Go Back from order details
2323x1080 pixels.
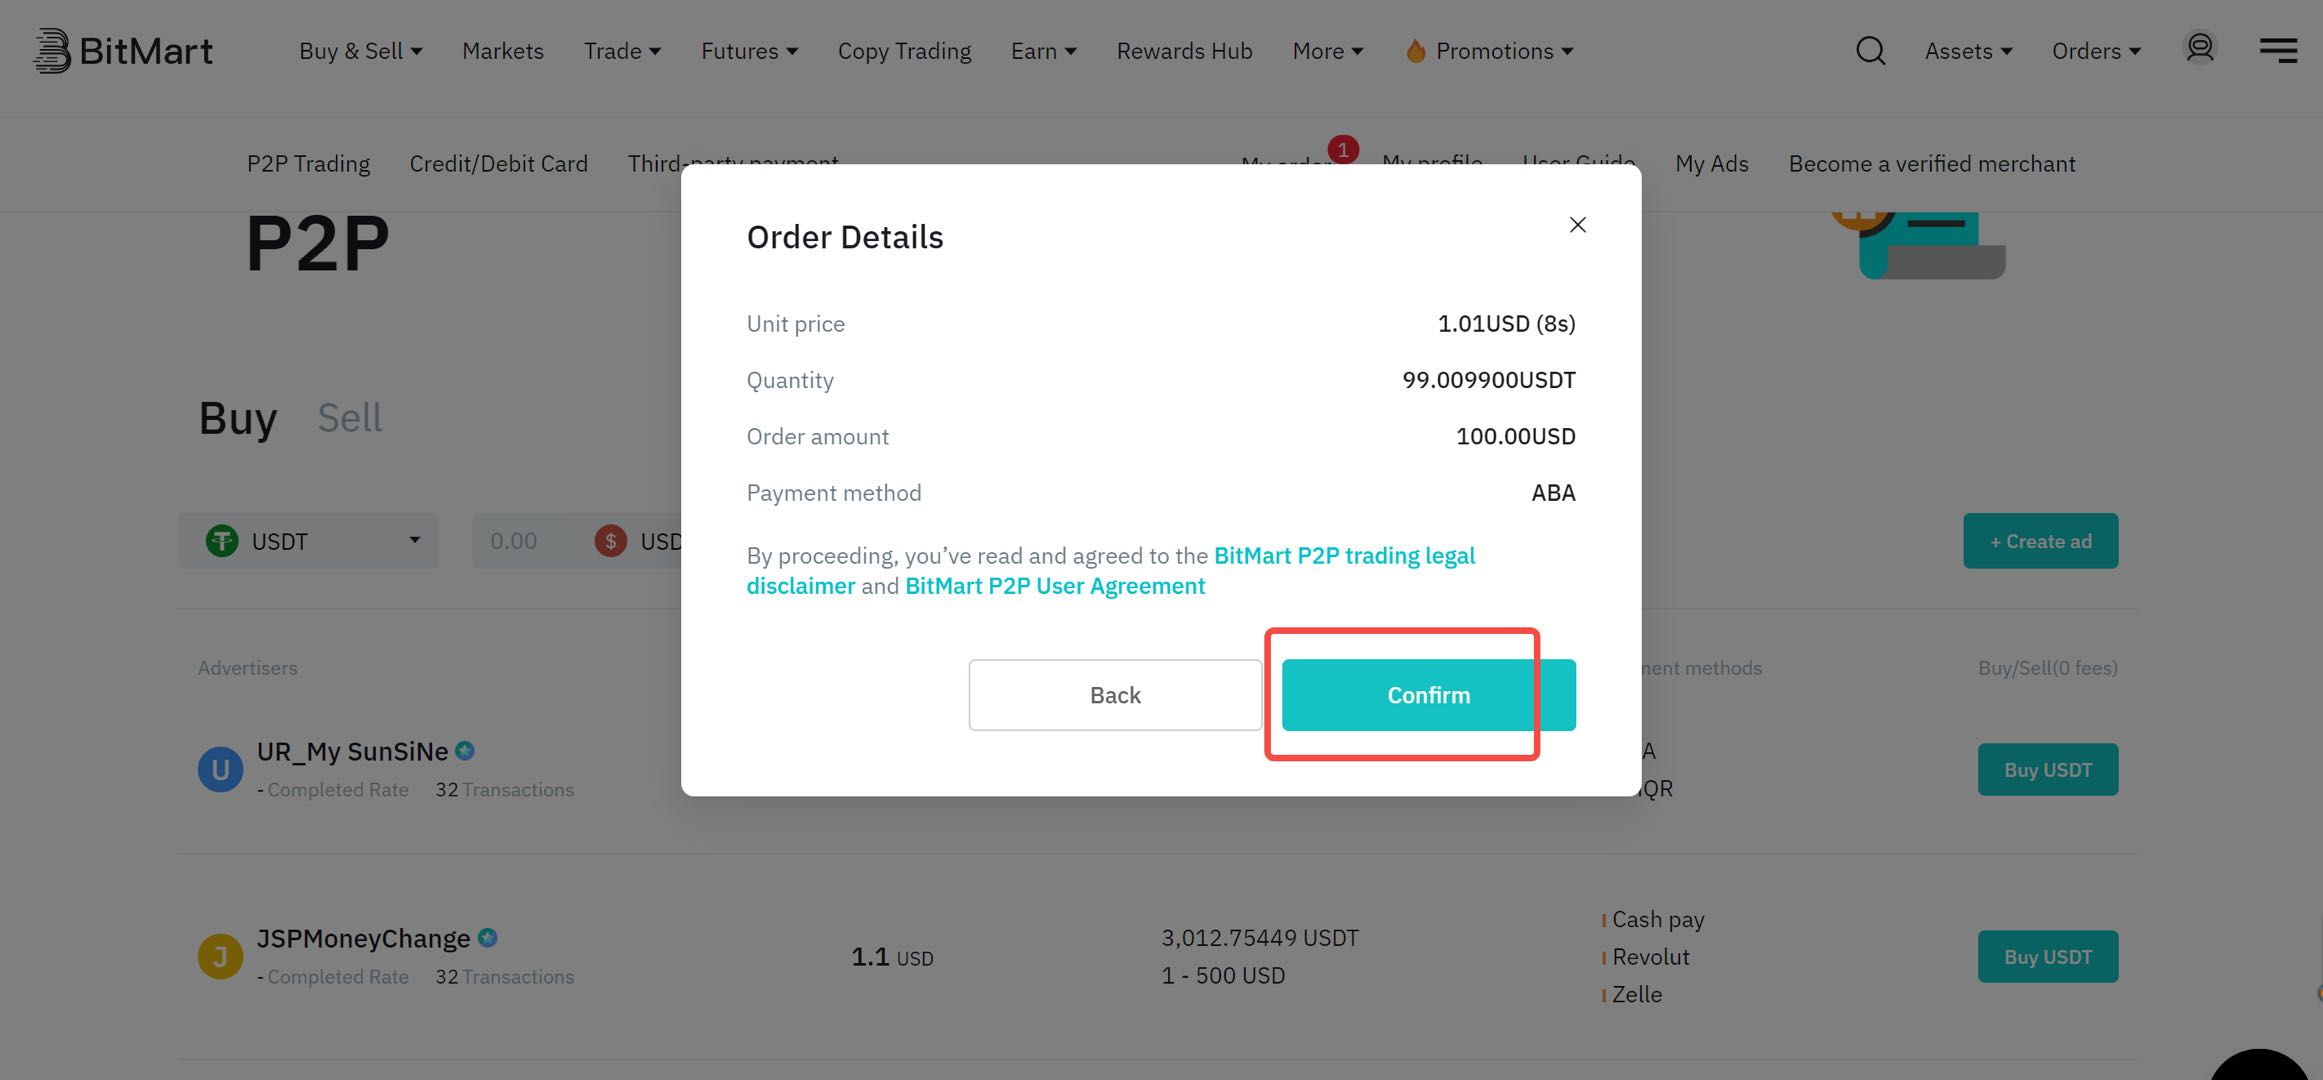1115,695
